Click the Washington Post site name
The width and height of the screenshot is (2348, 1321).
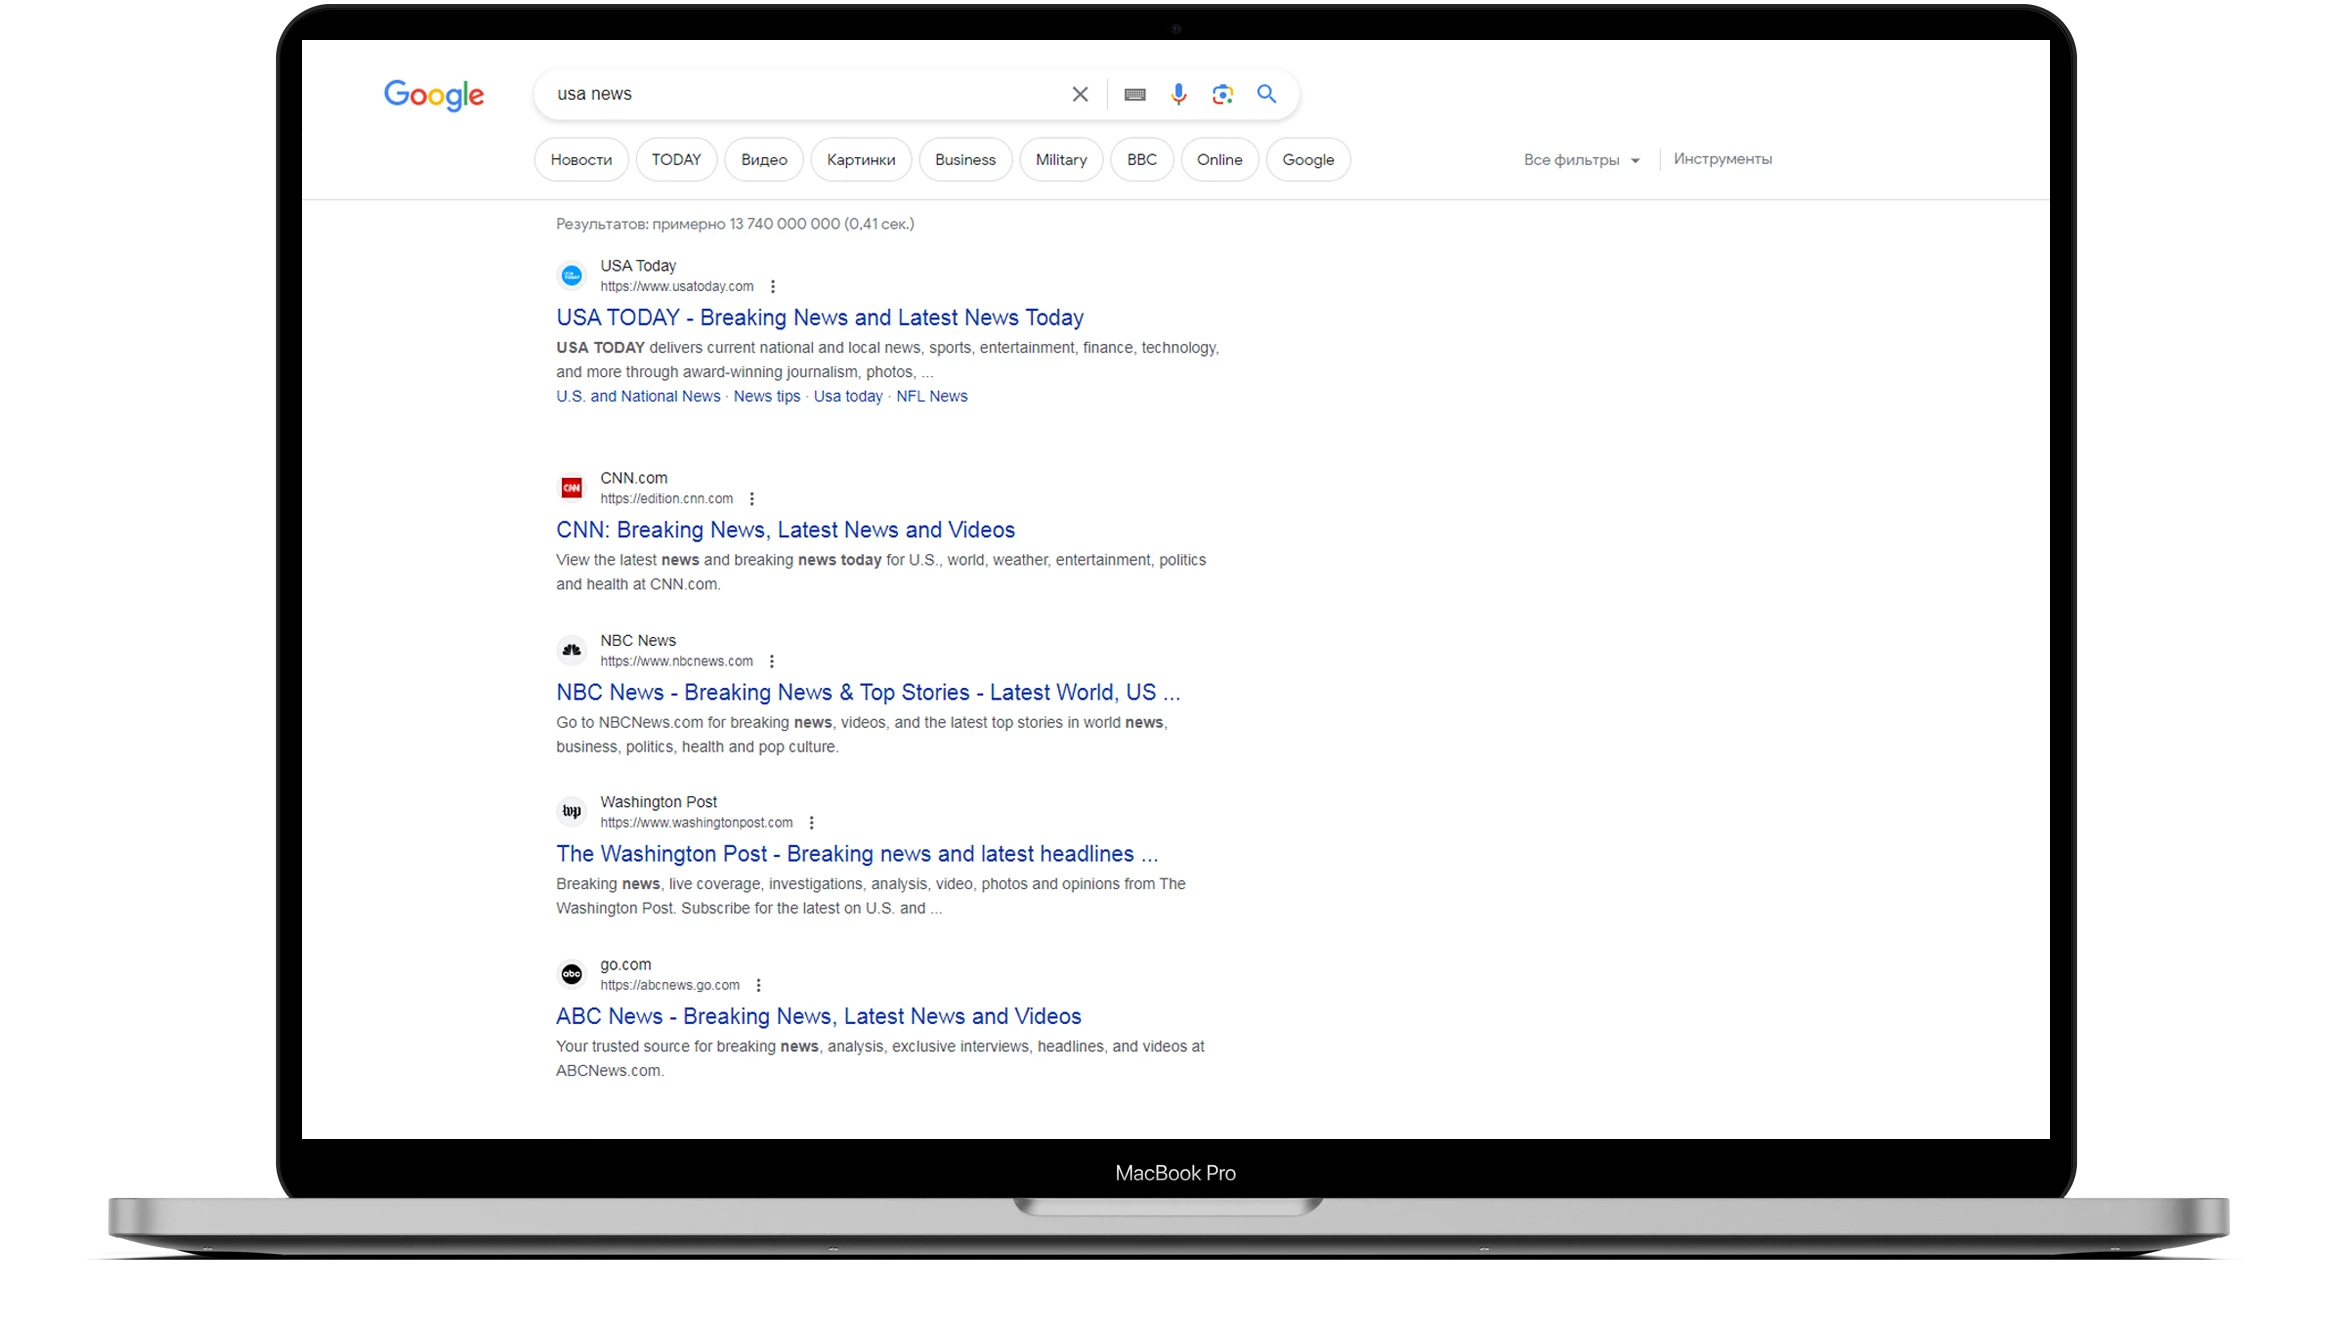659,802
